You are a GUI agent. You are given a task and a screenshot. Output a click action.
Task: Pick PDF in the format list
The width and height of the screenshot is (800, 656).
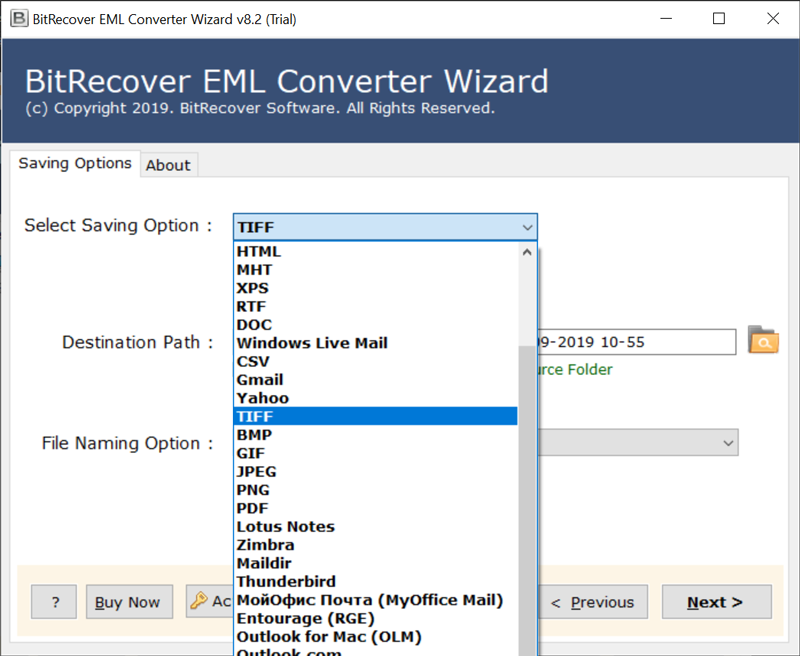tap(375, 509)
